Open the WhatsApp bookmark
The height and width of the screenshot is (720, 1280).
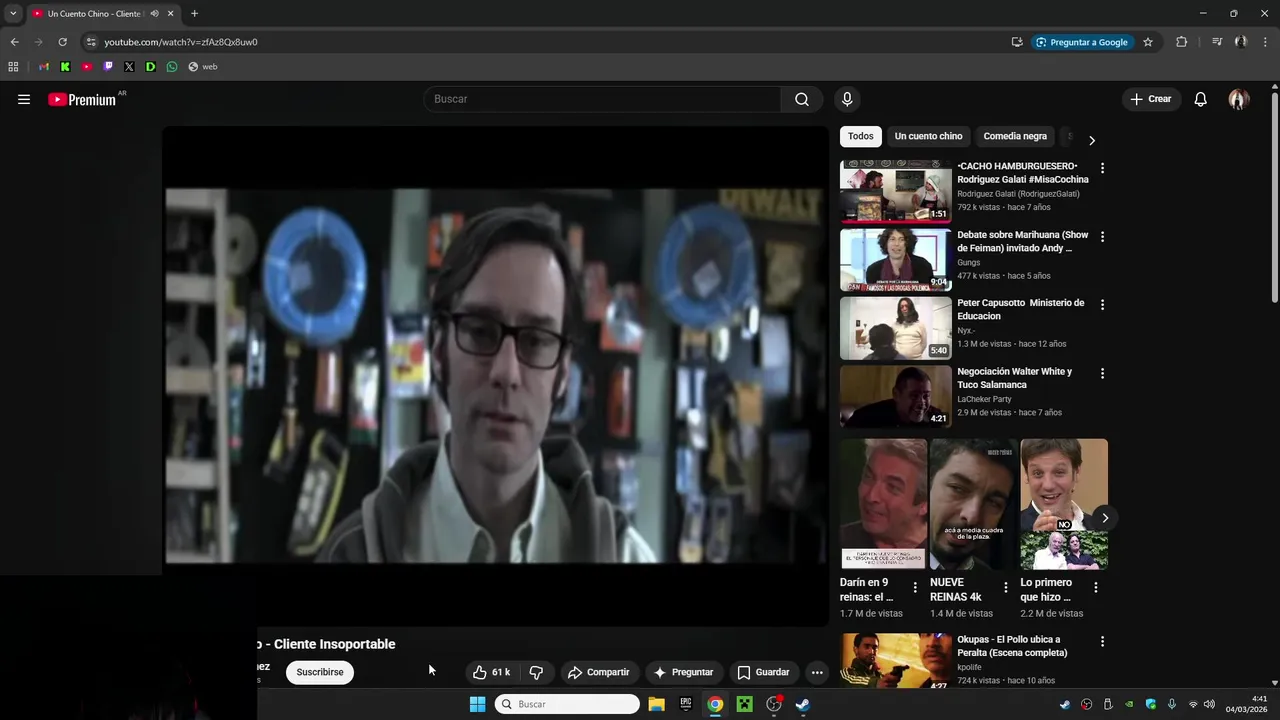pyautogui.click(x=172, y=67)
